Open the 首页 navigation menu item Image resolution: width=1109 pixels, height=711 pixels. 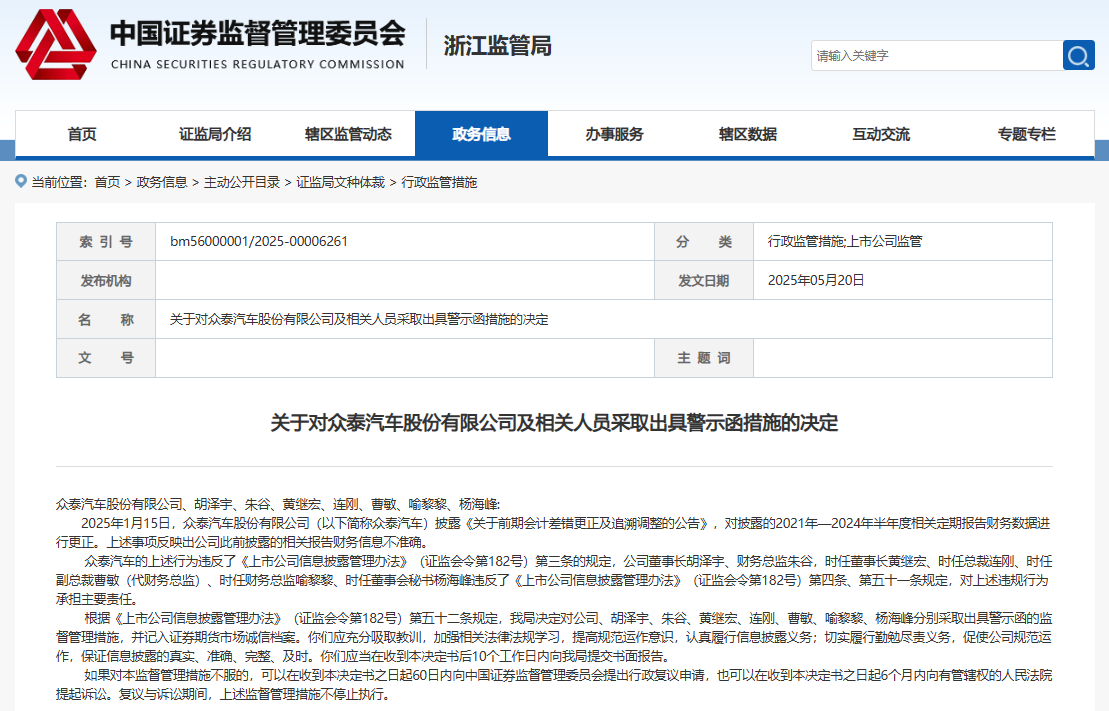tap(81, 133)
